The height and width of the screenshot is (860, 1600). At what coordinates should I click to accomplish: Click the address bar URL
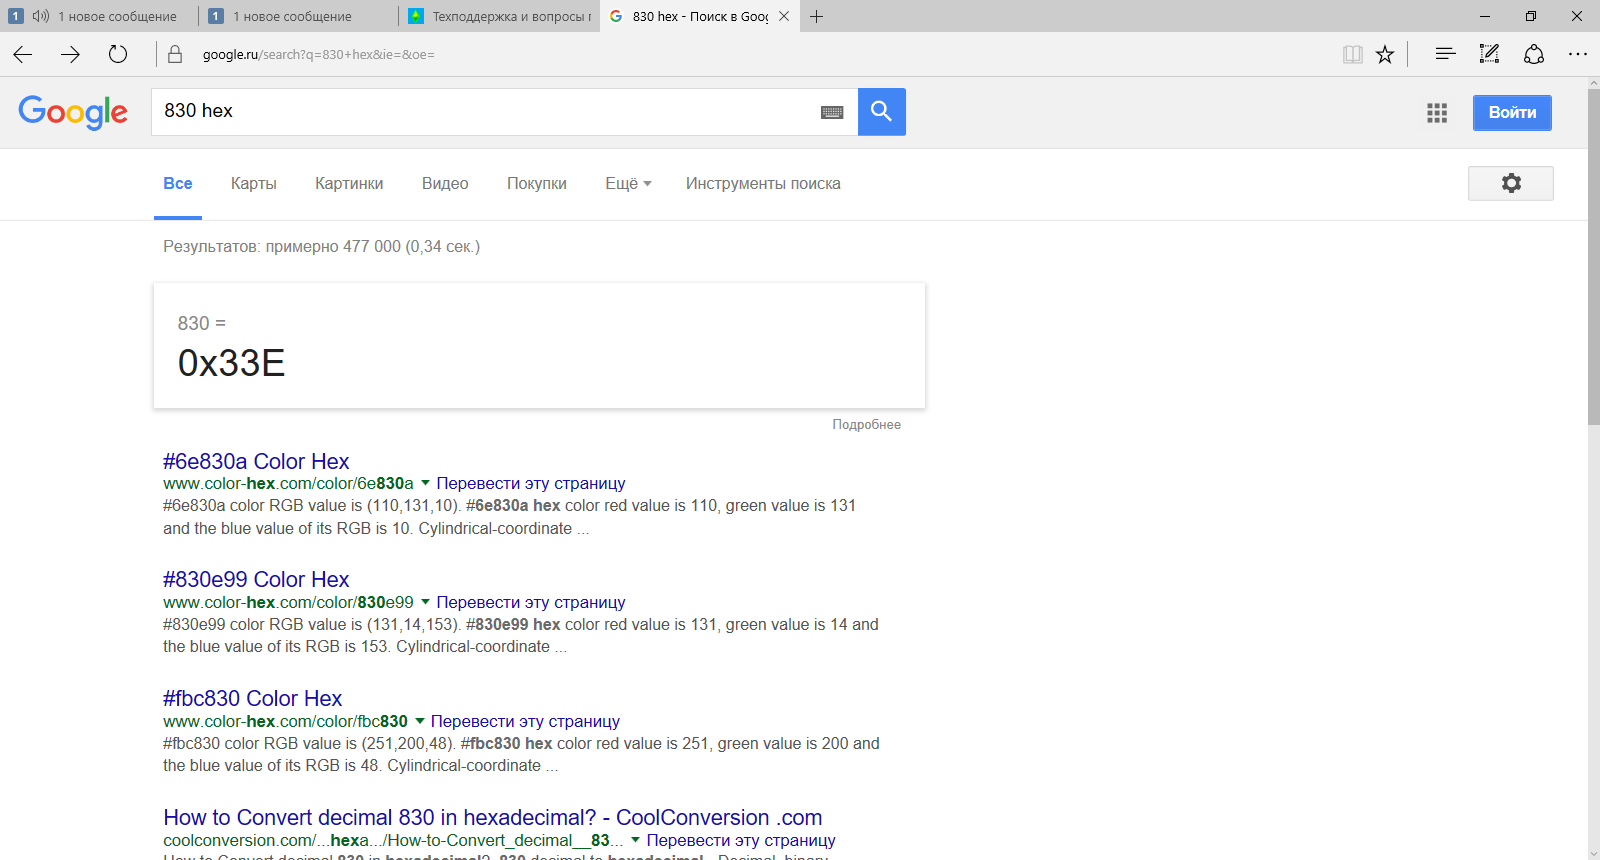[319, 55]
